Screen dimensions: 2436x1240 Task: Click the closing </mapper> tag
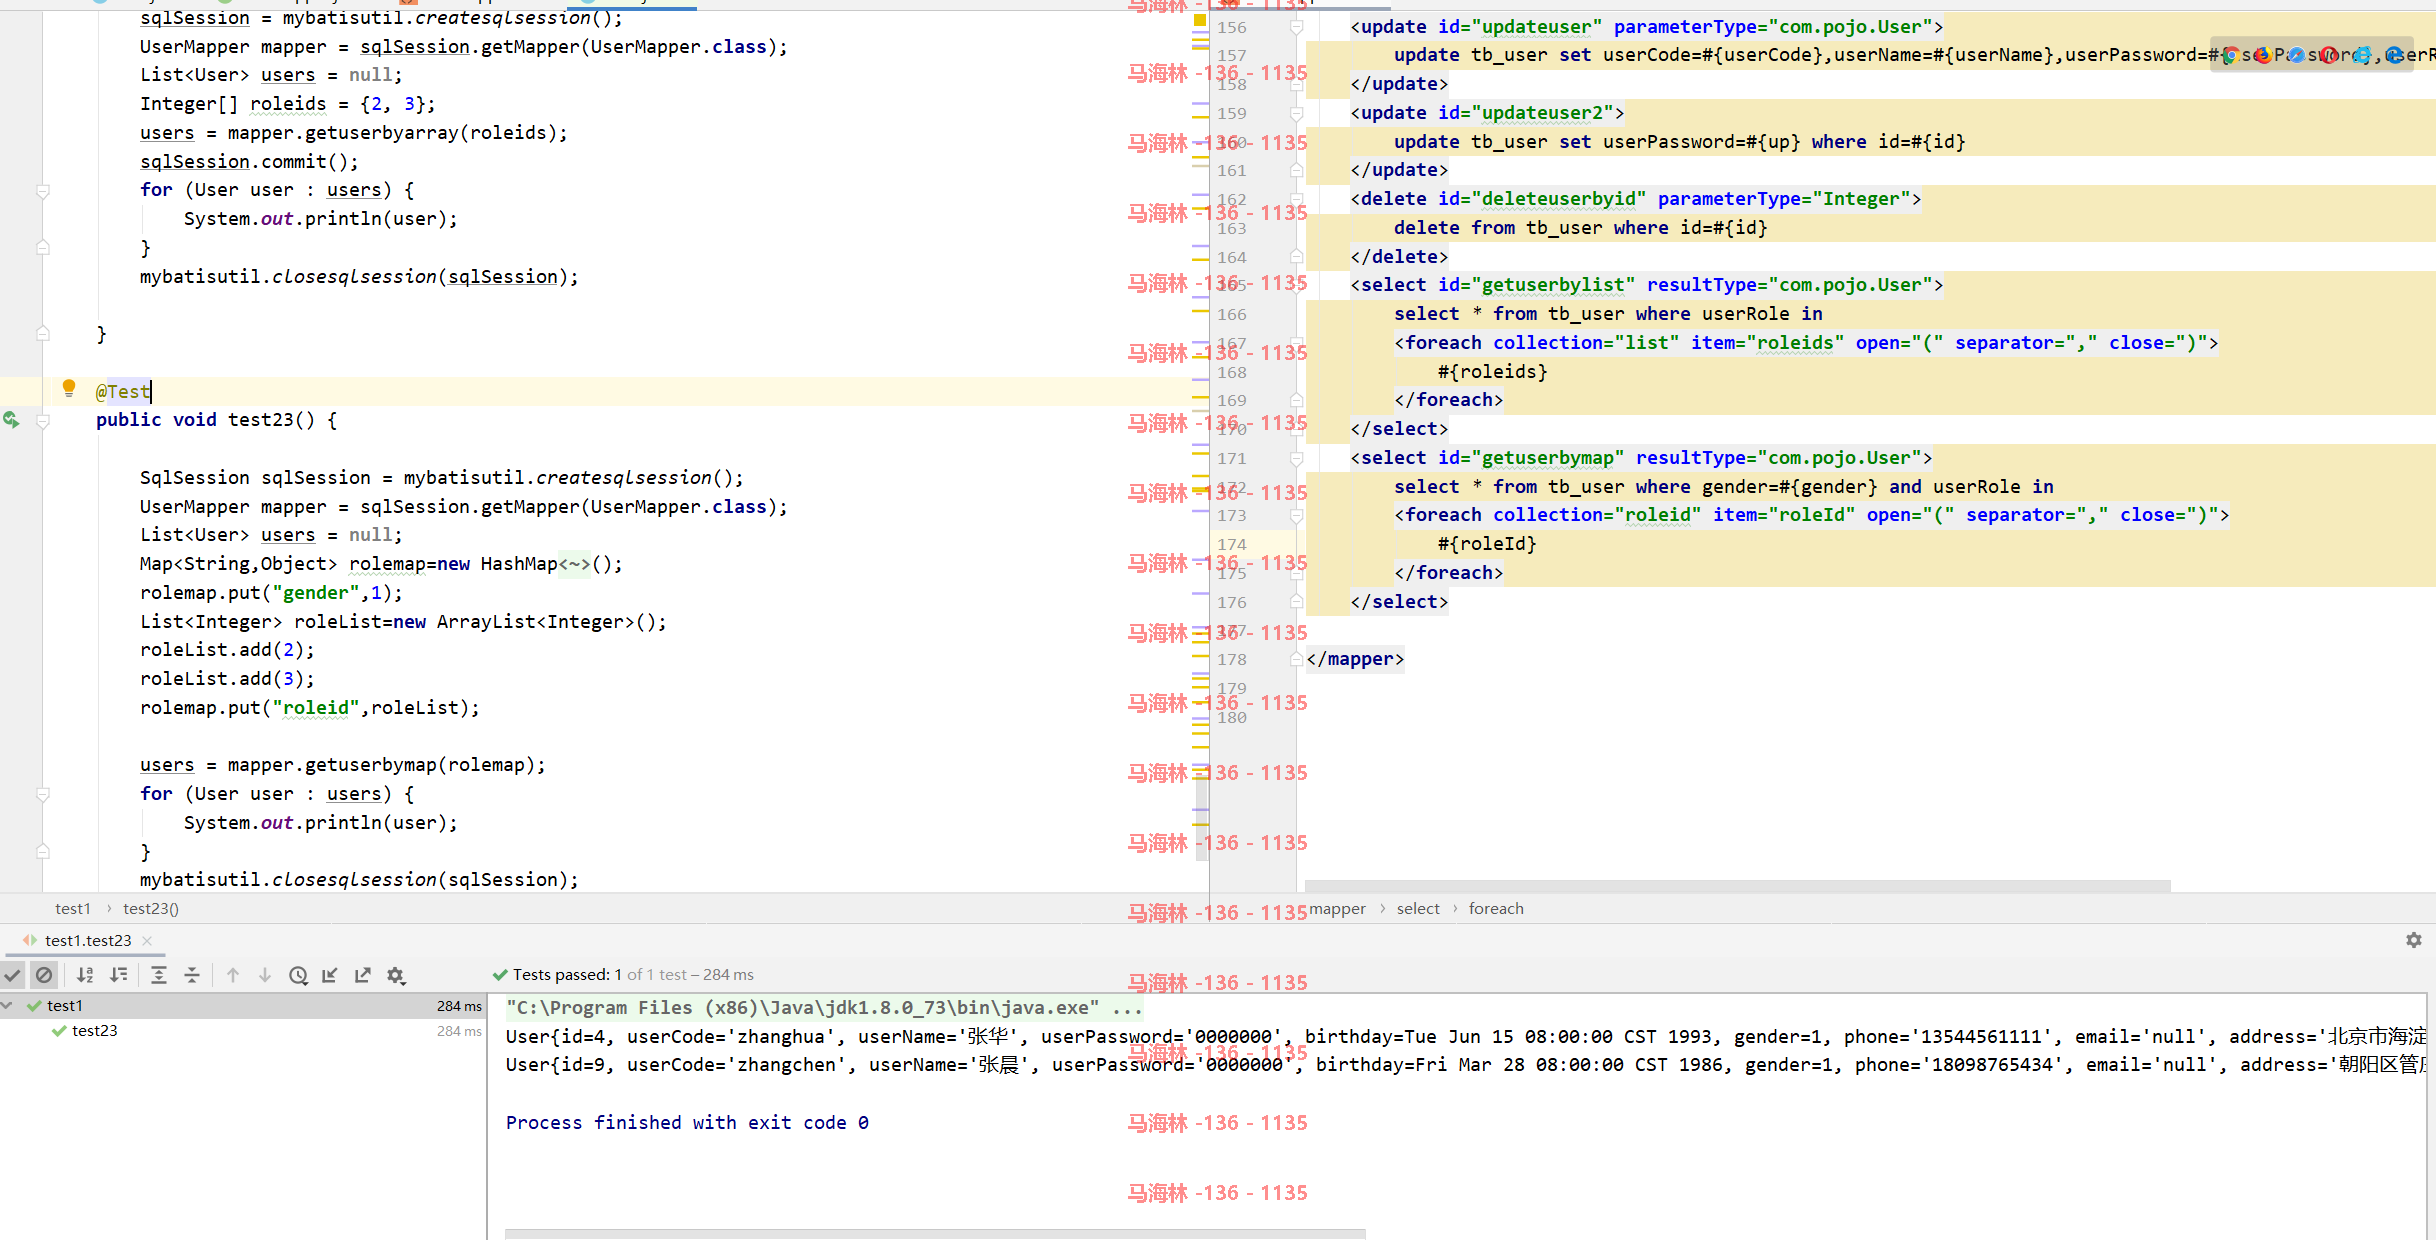coord(1355,659)
